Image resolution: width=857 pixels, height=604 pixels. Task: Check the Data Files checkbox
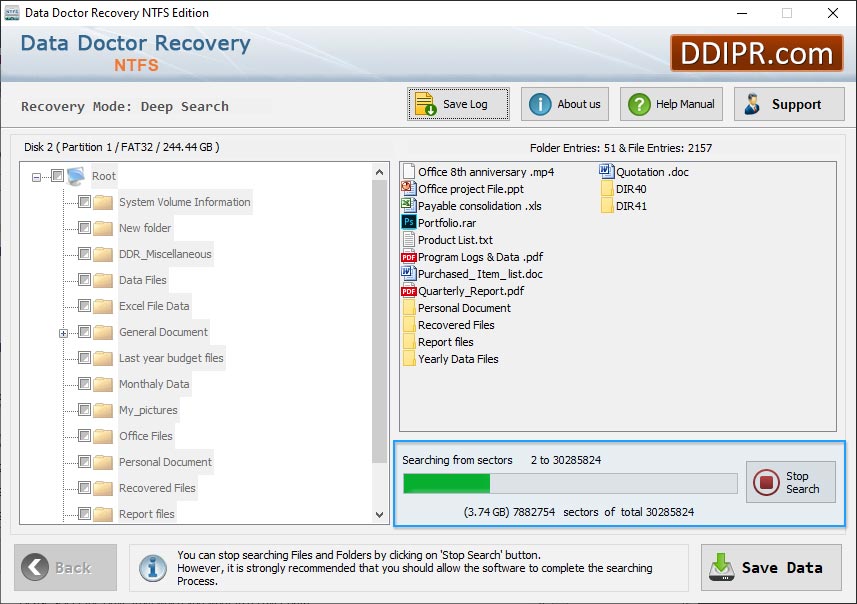point(84,280)
